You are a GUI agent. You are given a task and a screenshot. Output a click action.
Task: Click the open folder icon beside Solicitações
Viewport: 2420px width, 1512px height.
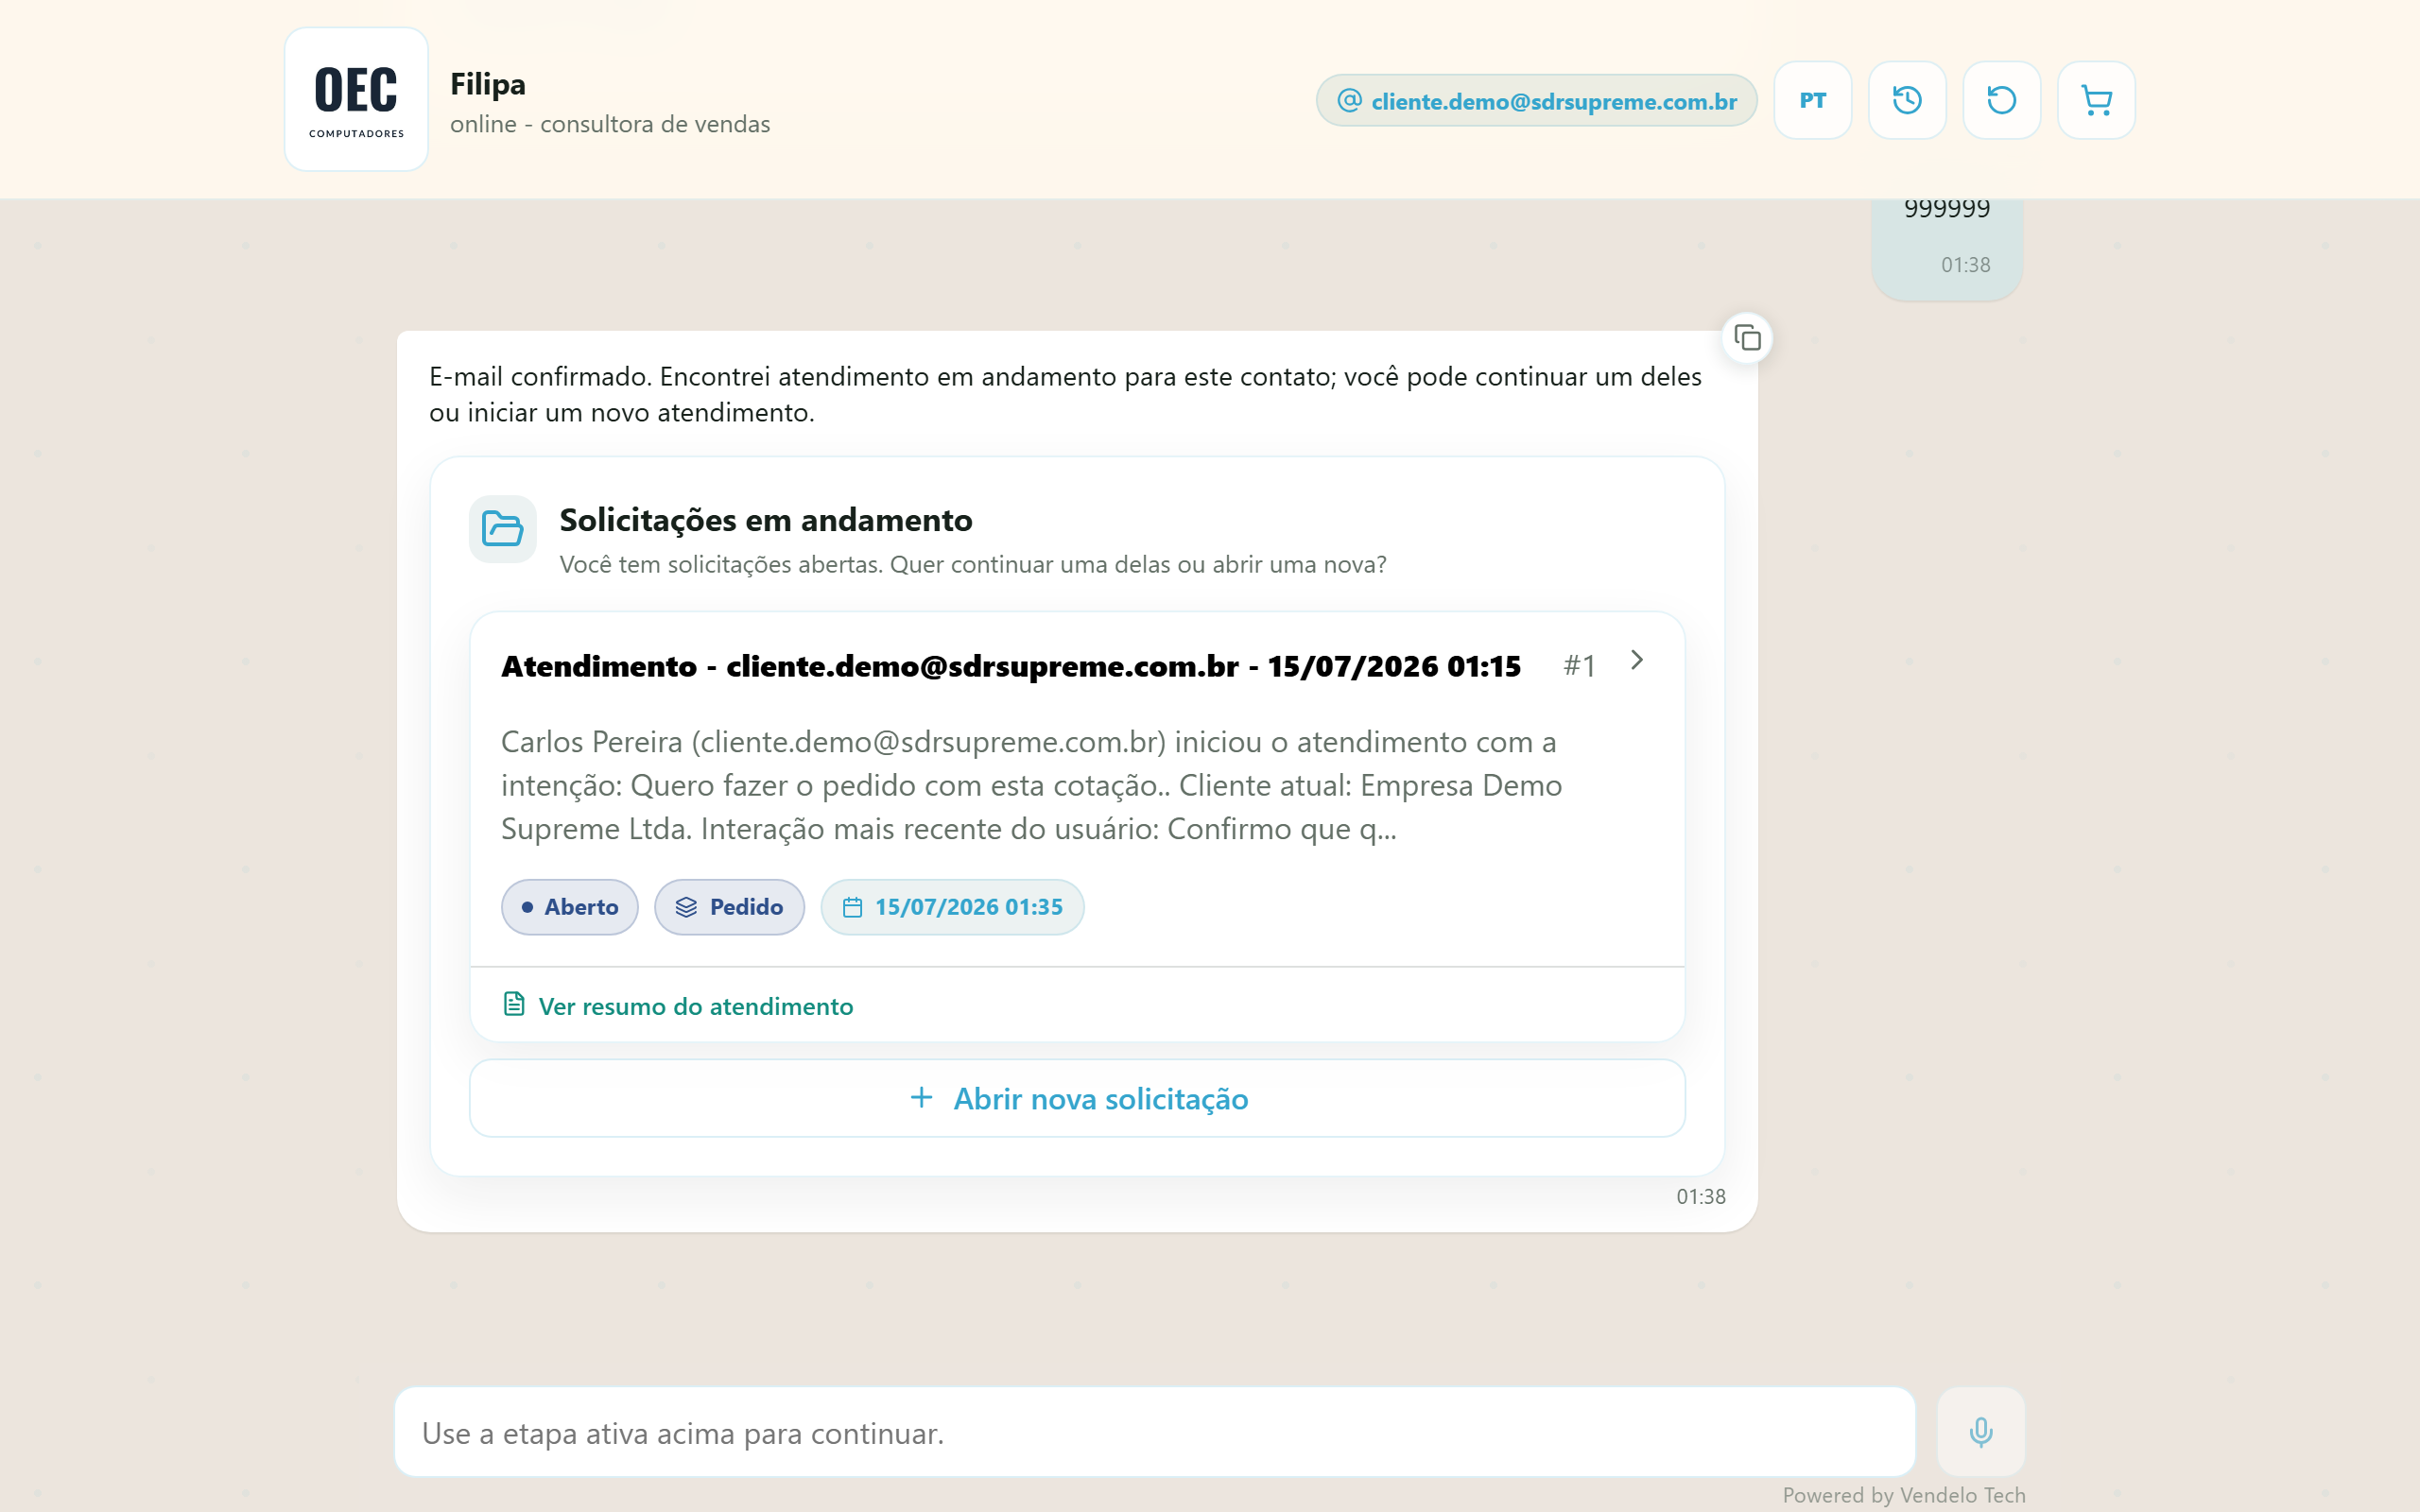coord(502,528)
